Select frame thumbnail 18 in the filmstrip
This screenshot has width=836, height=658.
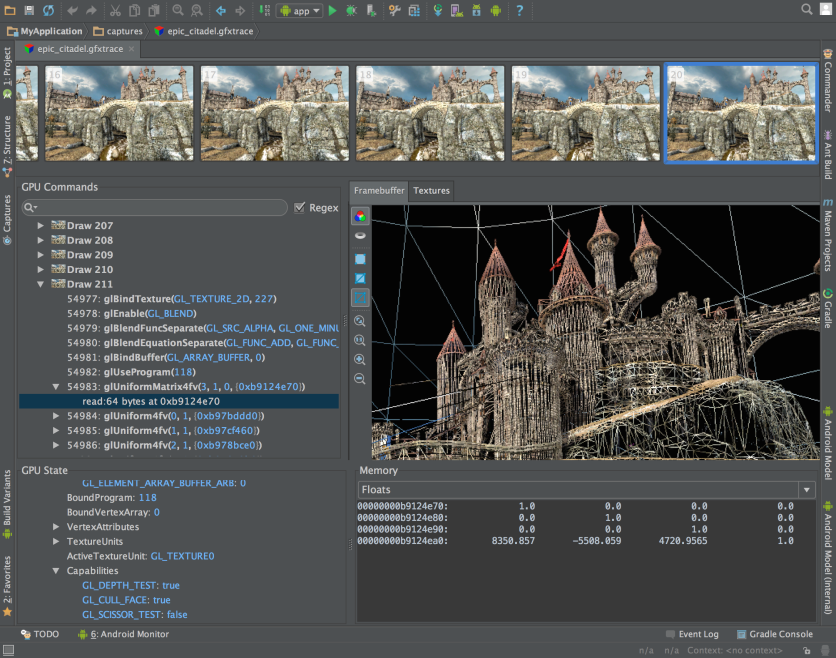coord(430,112)
